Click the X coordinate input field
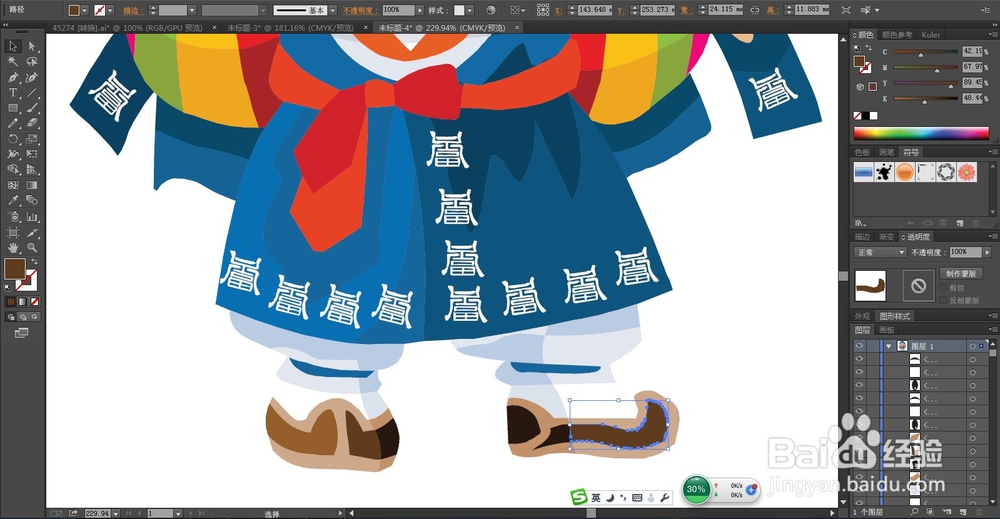The width and height of the screenshot is (1000, 519). (594, 10)
